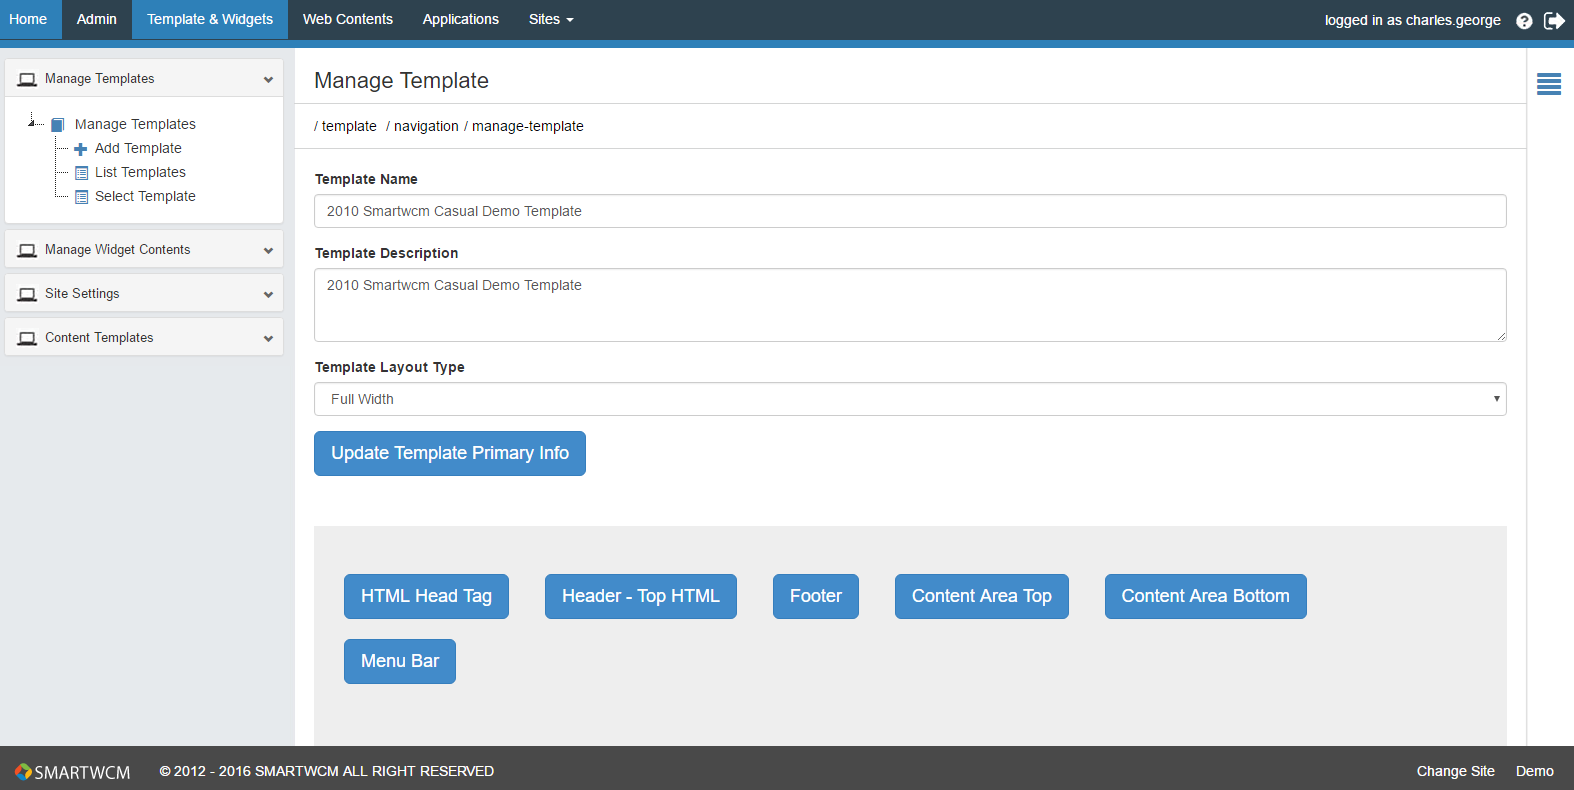Screen dimensions: 1574x790
Task: Open the Web Contents menu item
Action: click(x=348, y=20)
